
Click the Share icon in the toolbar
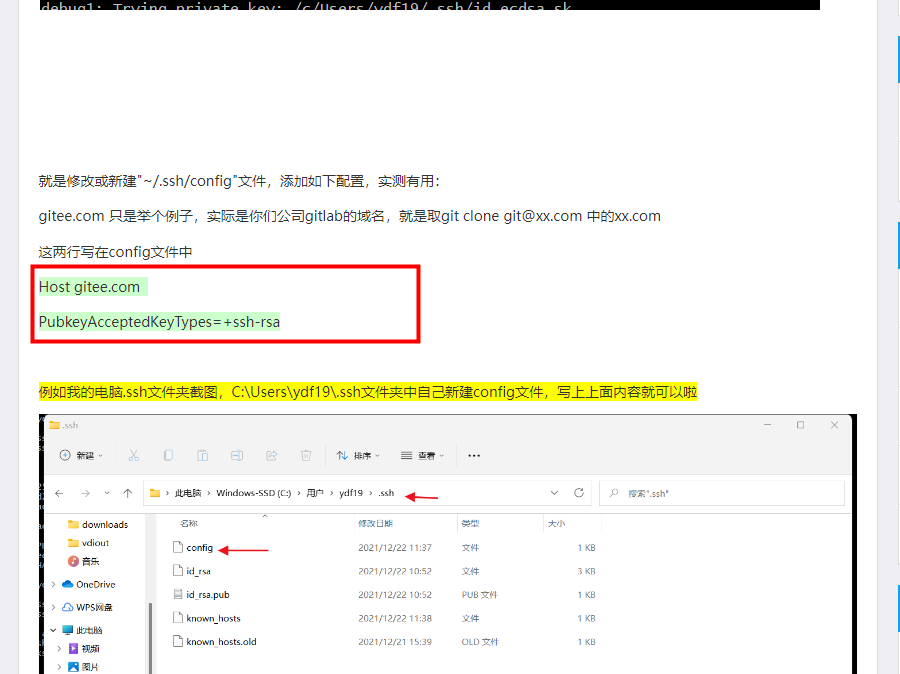[x=270, y=455]
